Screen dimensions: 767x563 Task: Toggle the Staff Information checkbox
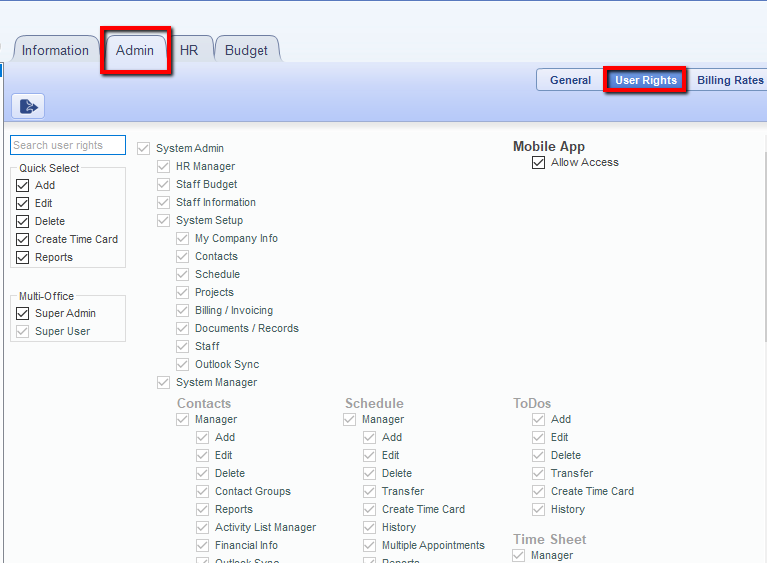click(163, 203)
